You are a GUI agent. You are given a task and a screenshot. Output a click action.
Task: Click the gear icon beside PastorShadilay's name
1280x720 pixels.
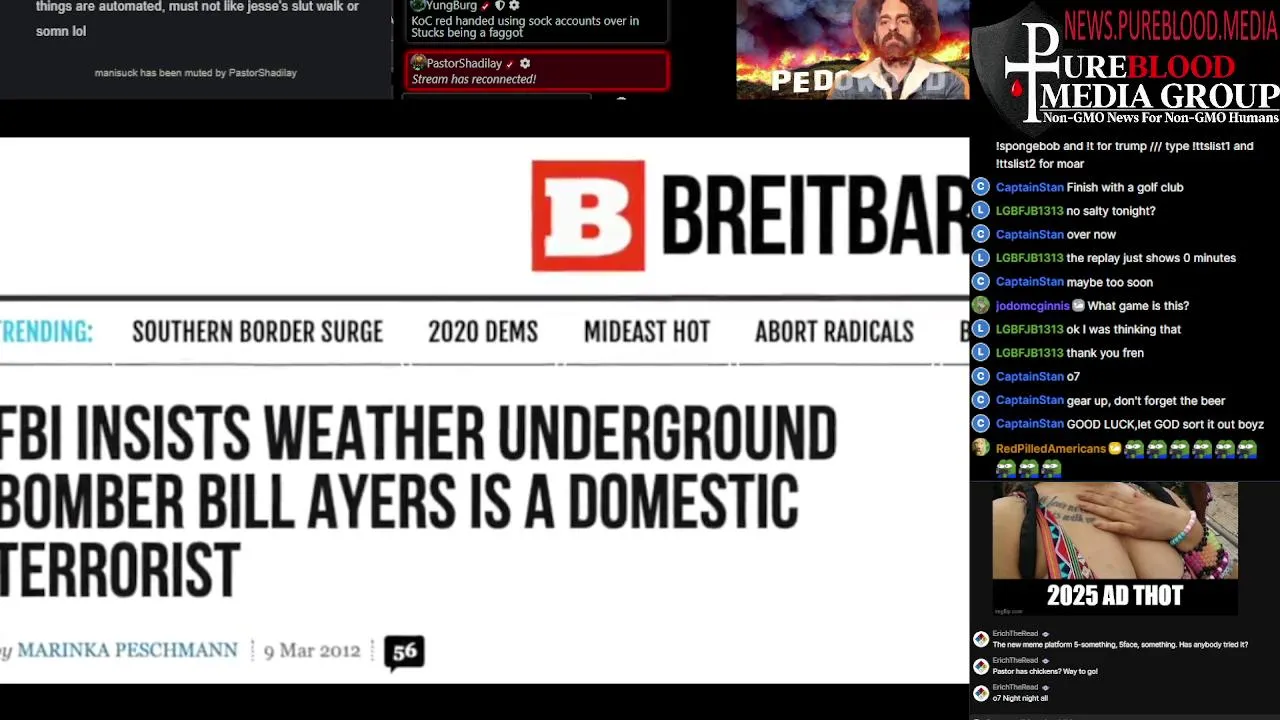tap(525, 63)
